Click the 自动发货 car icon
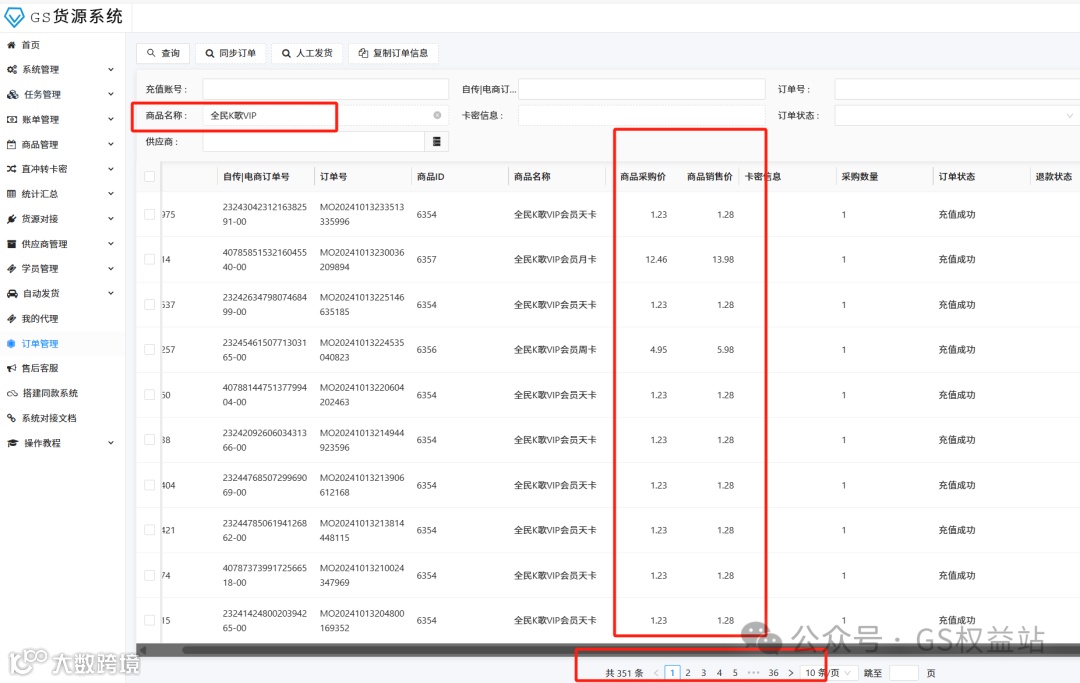 [12, 293]
